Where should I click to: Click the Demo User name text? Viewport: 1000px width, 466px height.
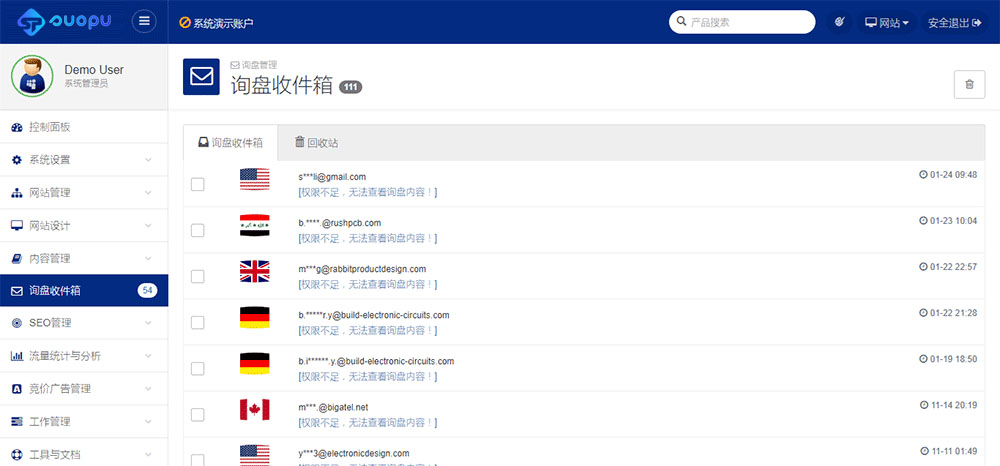pos(94,69)
